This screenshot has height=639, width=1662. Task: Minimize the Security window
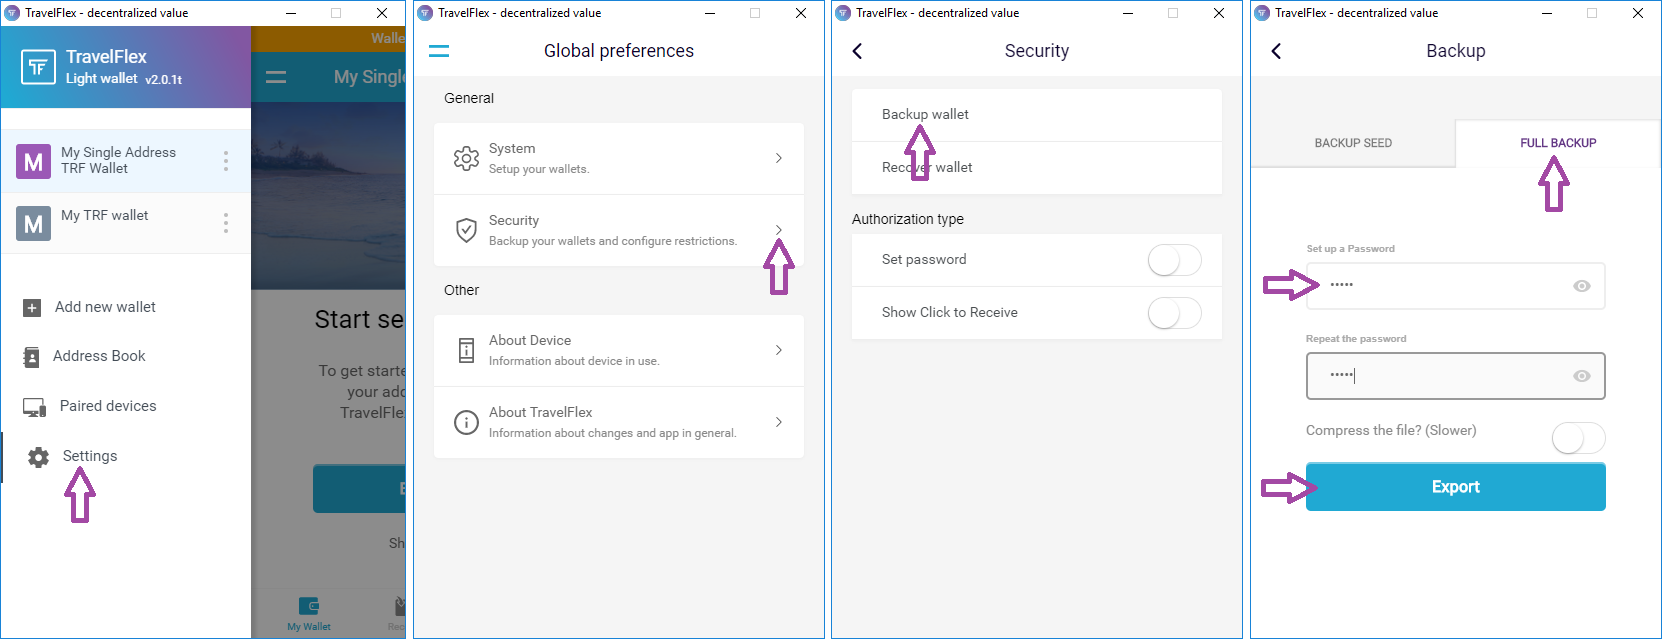click(1127, 13)
